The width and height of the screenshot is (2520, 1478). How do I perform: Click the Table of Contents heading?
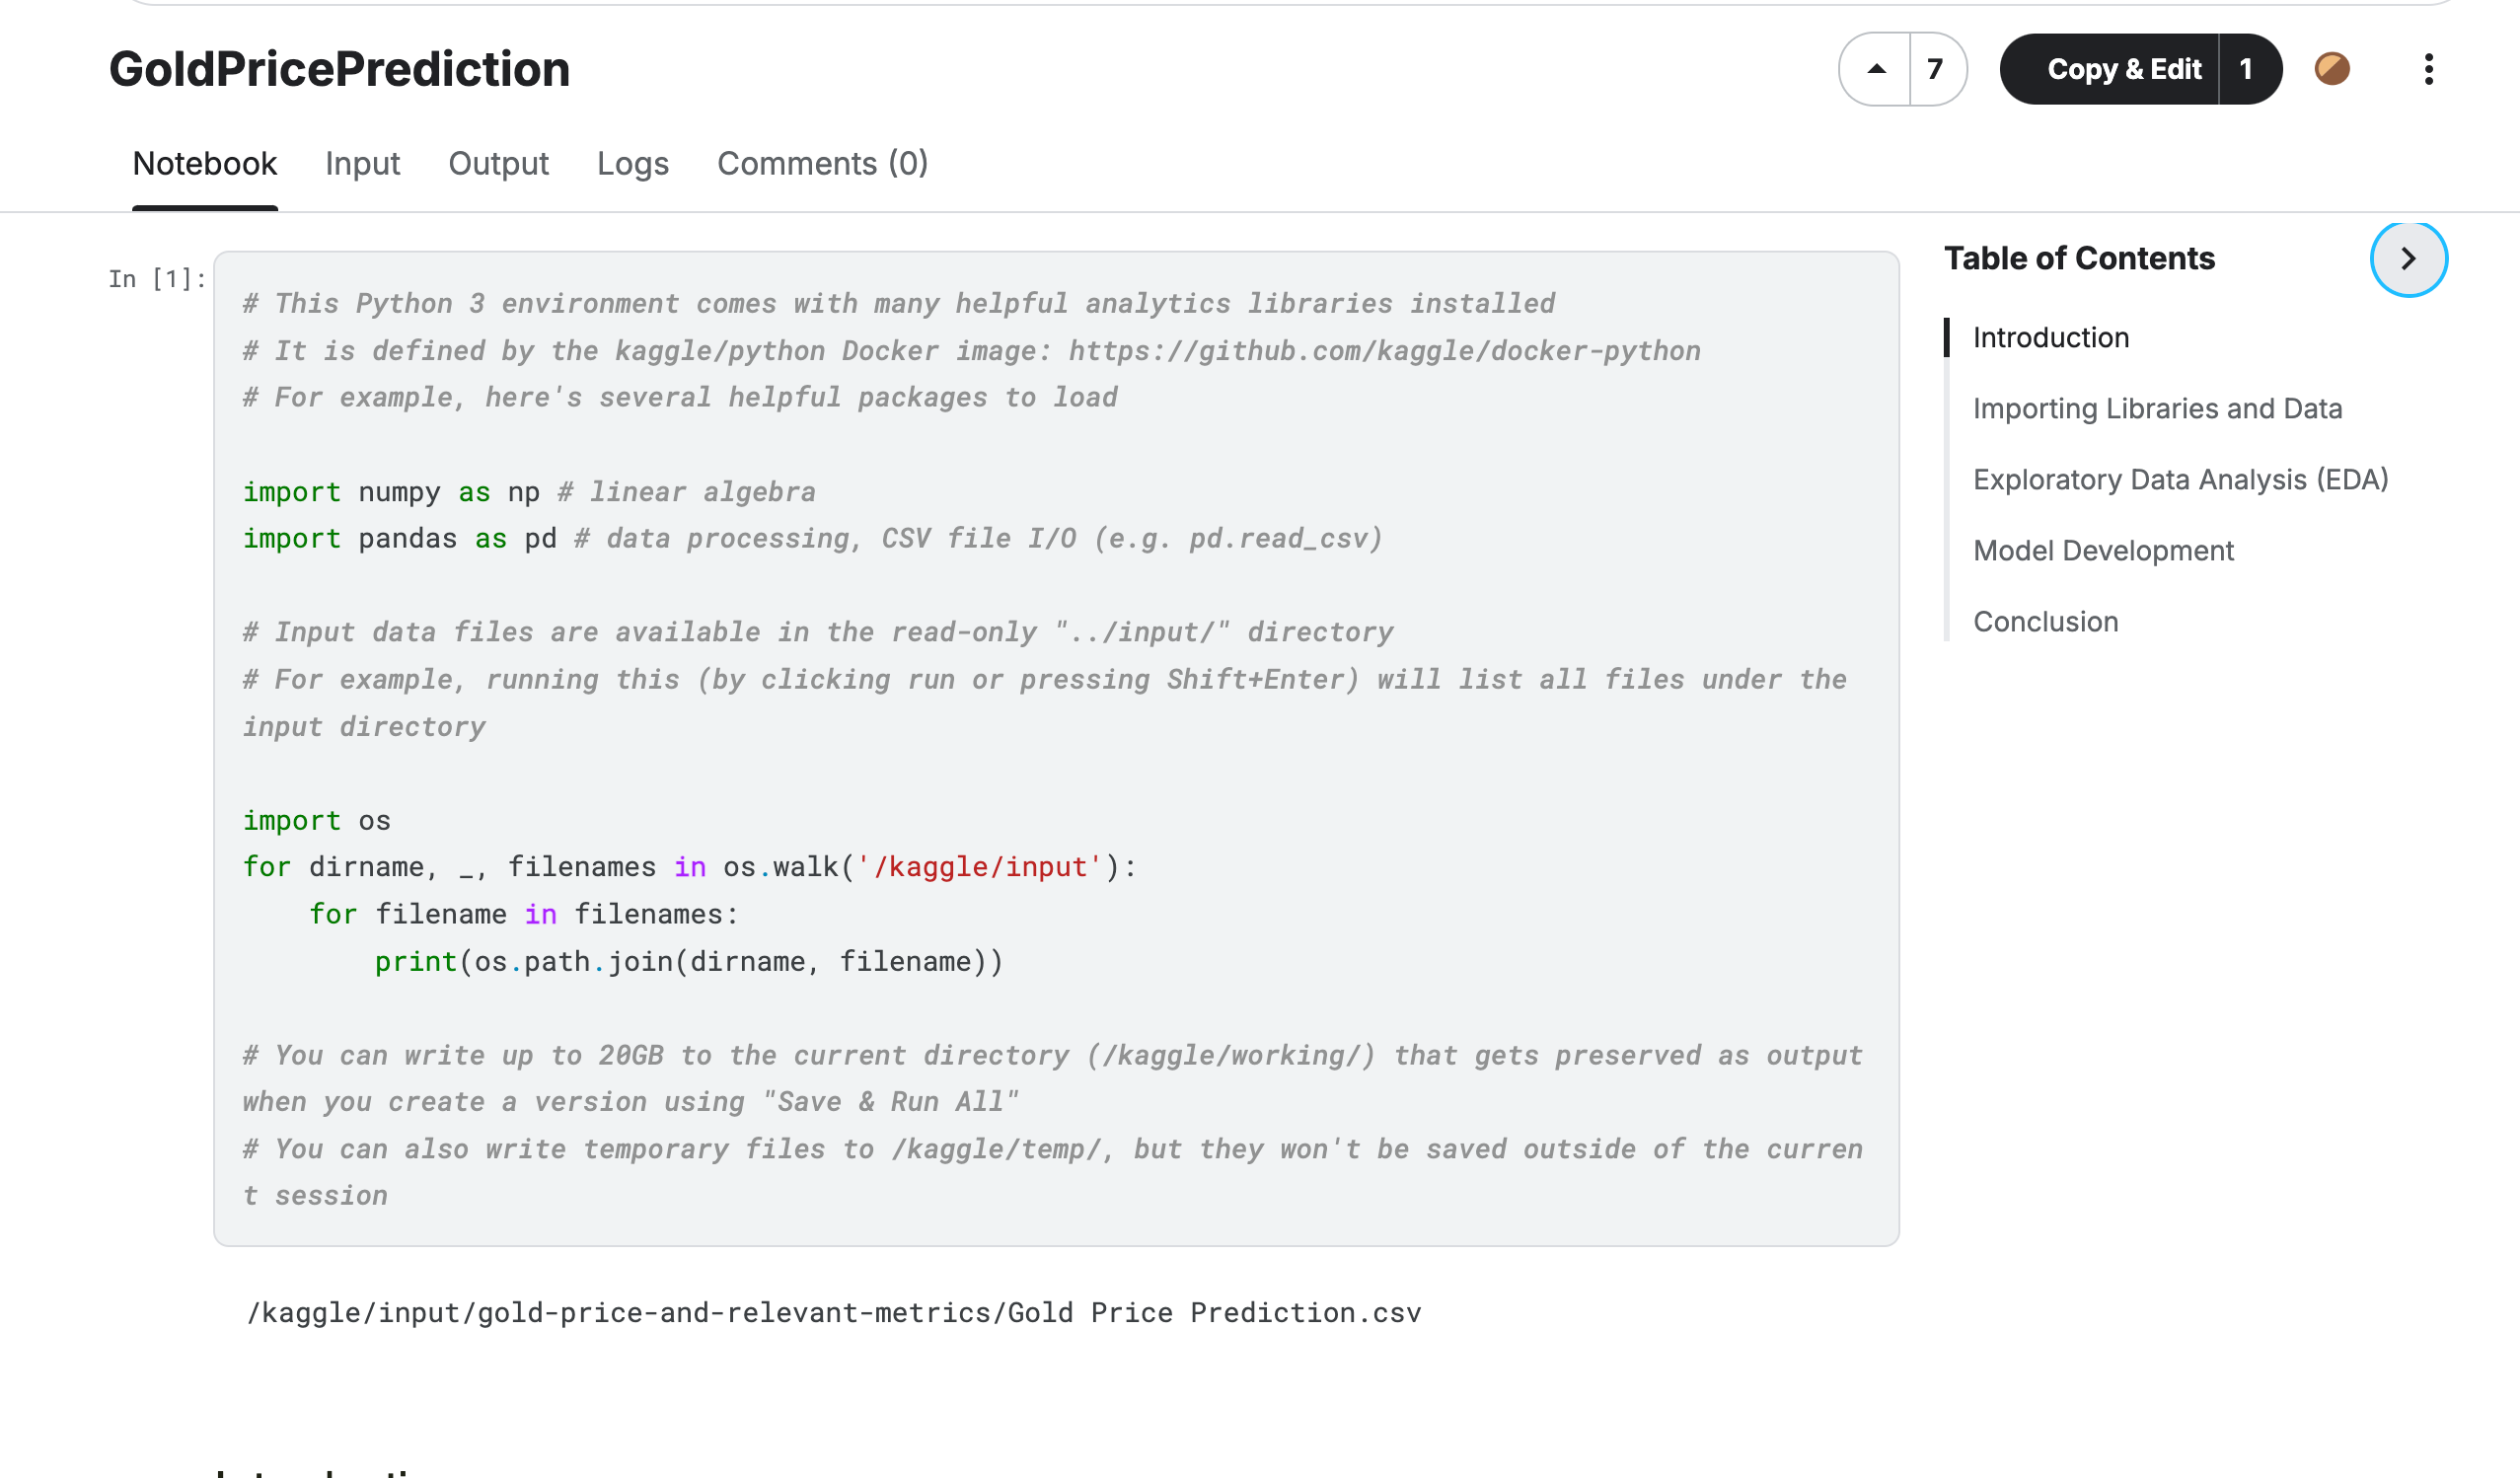2079,258
